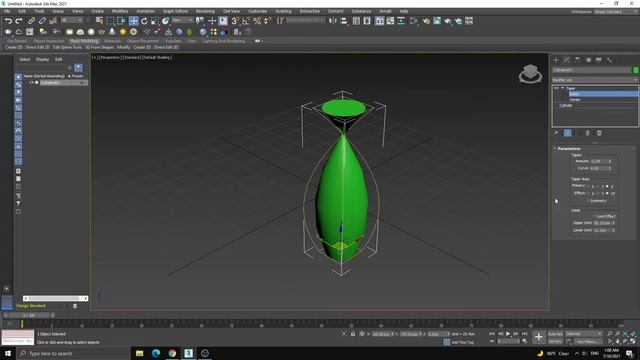The height and width of the screenshot is (360, 640).
Task: Open the Utilities wrench panel icon
Action: point(609,60)
